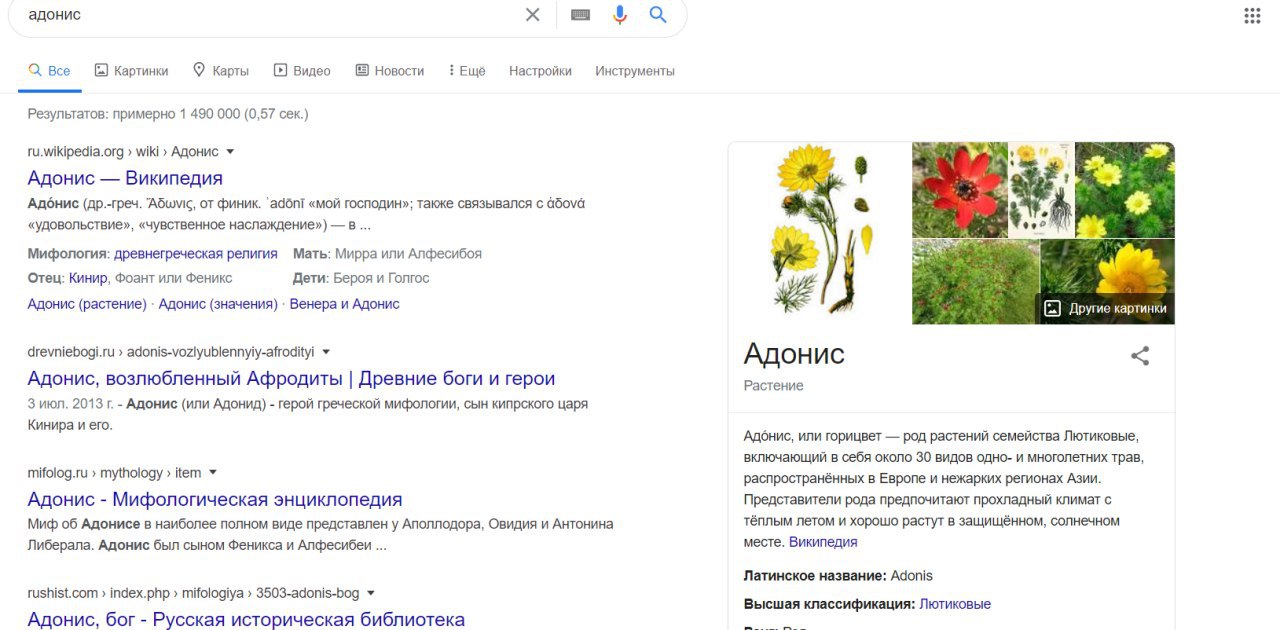Image resolution: width=1280 pixels, height=630 pixels.
Task: Open the Google apps grid icon
Action: click(1252, 15)
